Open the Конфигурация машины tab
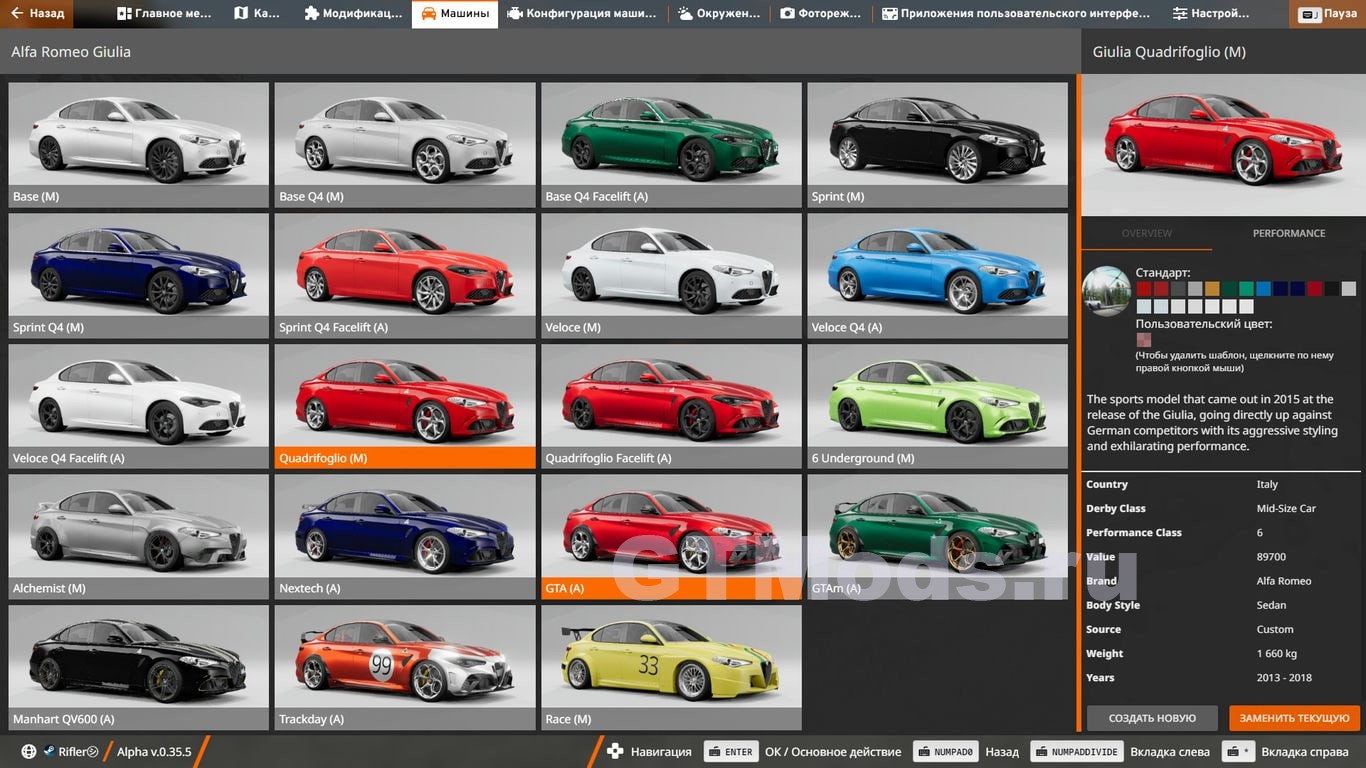Screen dimensions: 1366x768 582,14
